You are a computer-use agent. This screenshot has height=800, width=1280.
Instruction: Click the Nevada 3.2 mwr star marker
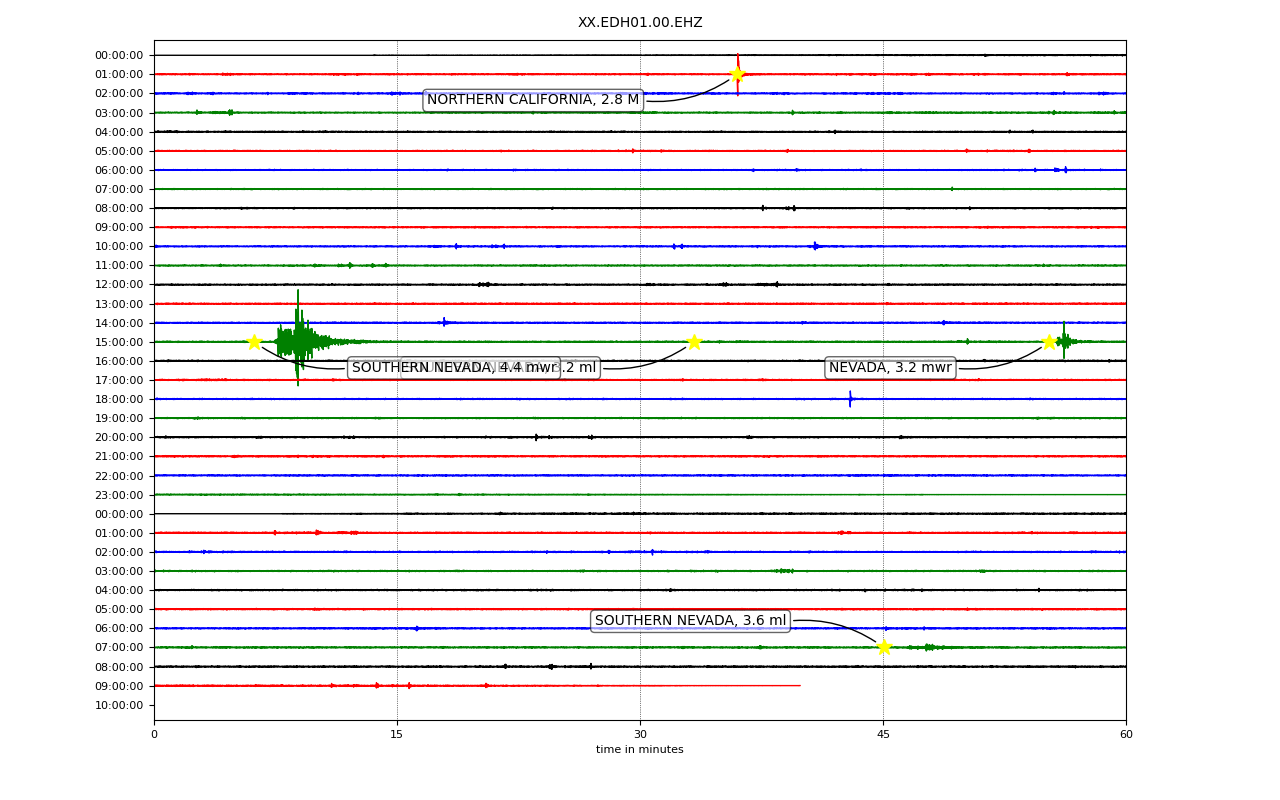click(x=1049, y=342)
